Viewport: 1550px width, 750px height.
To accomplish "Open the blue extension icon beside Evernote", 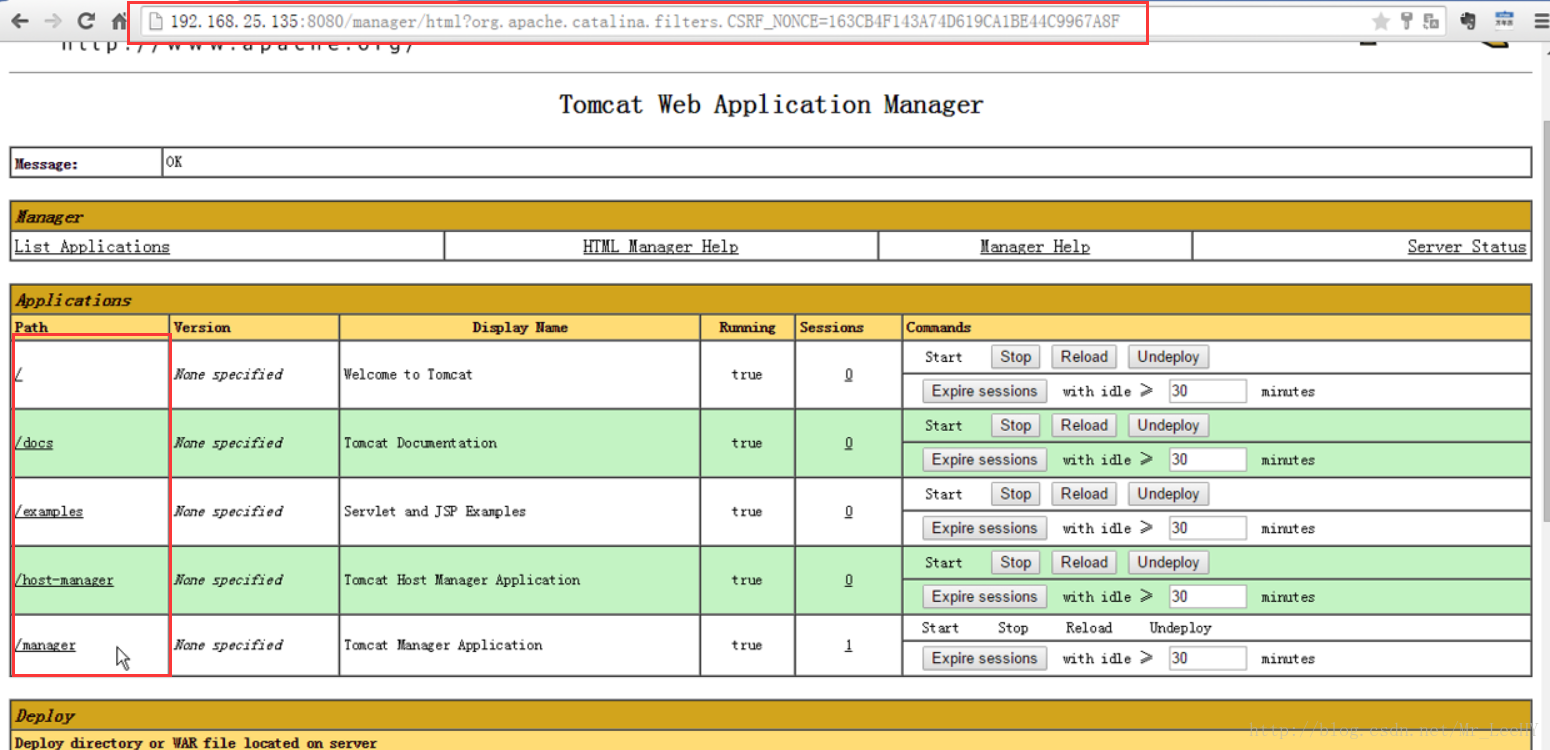I will [x=1504, y=21].
